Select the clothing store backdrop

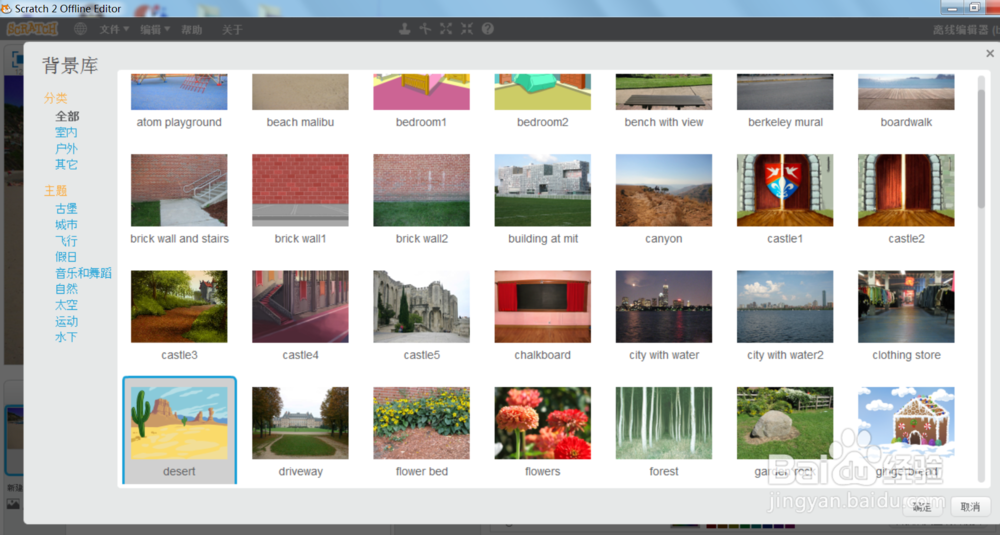(x=906, y=315)
